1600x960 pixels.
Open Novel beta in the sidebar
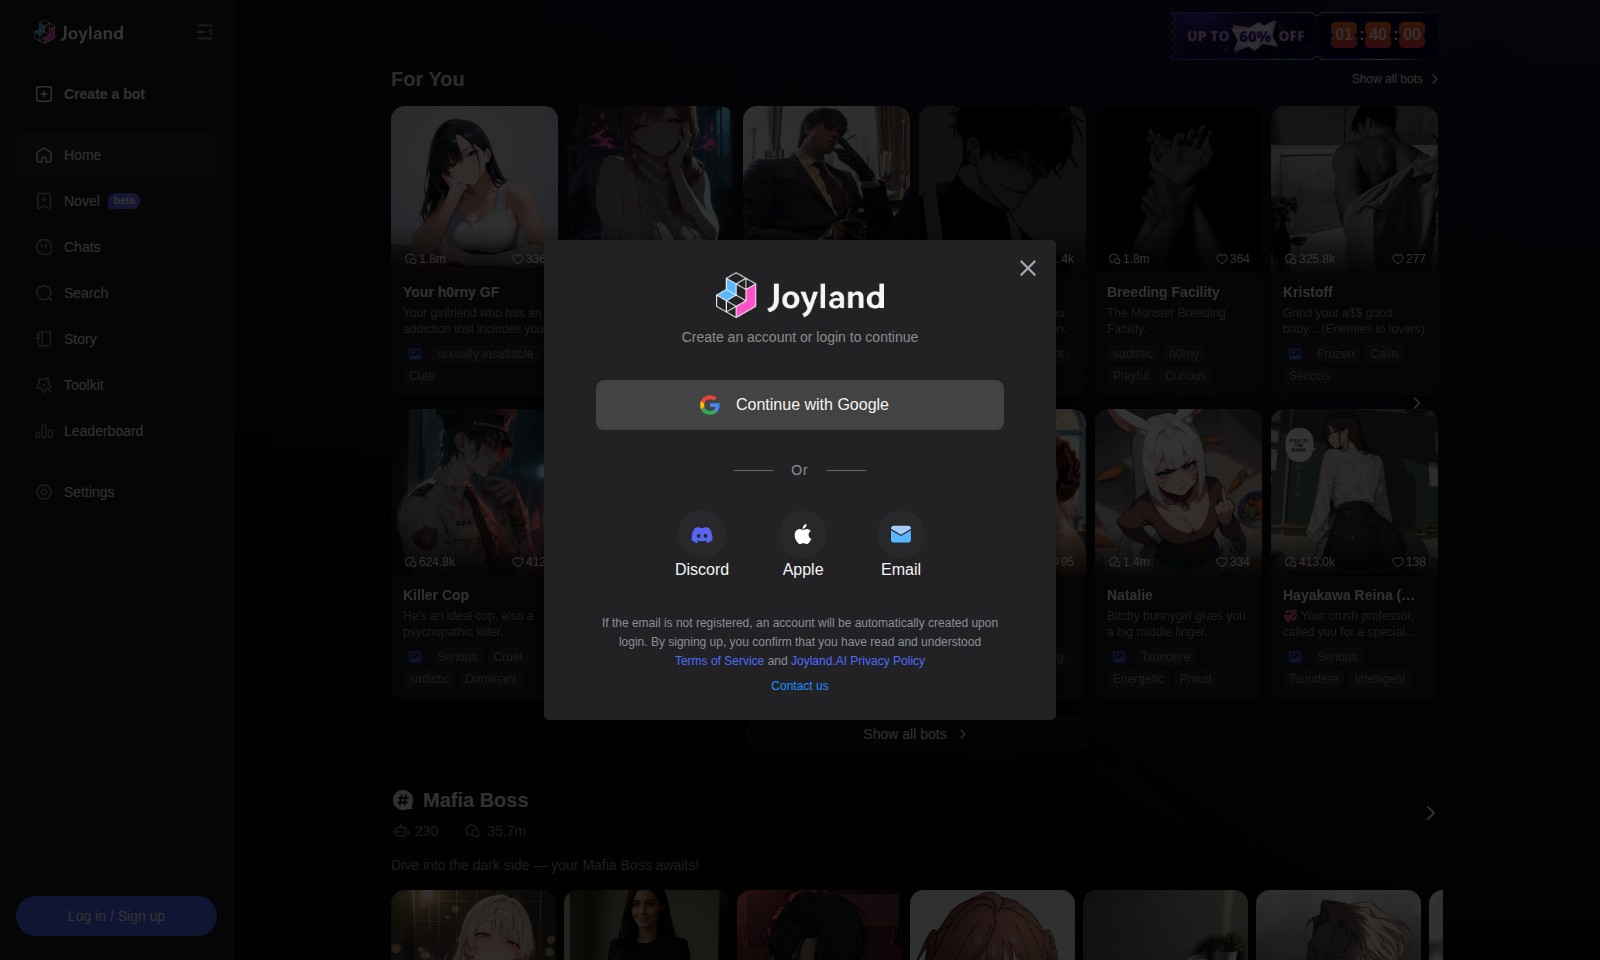point(117,201)
